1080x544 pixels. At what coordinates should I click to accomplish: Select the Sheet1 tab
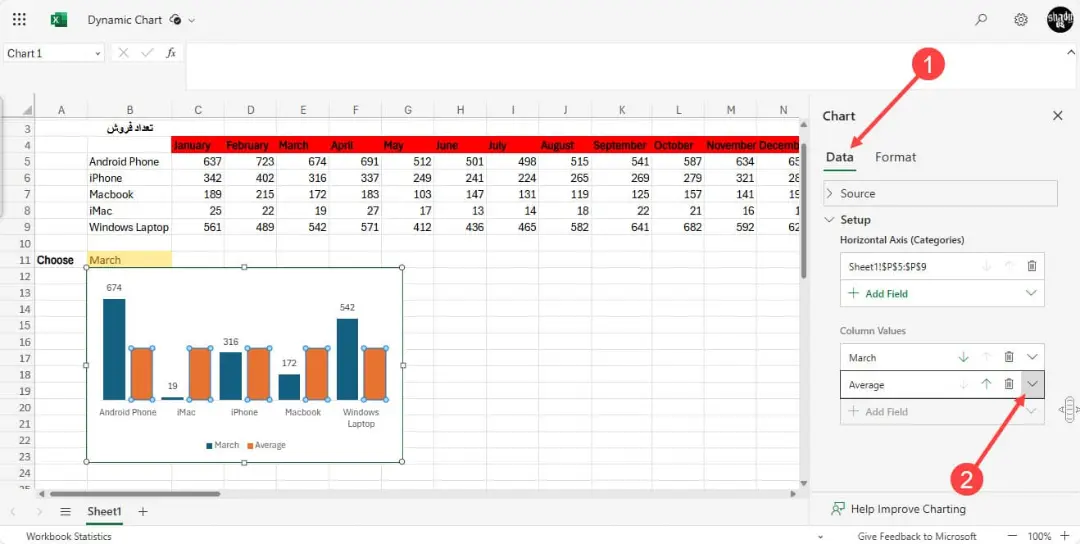(x=104, y=512)
